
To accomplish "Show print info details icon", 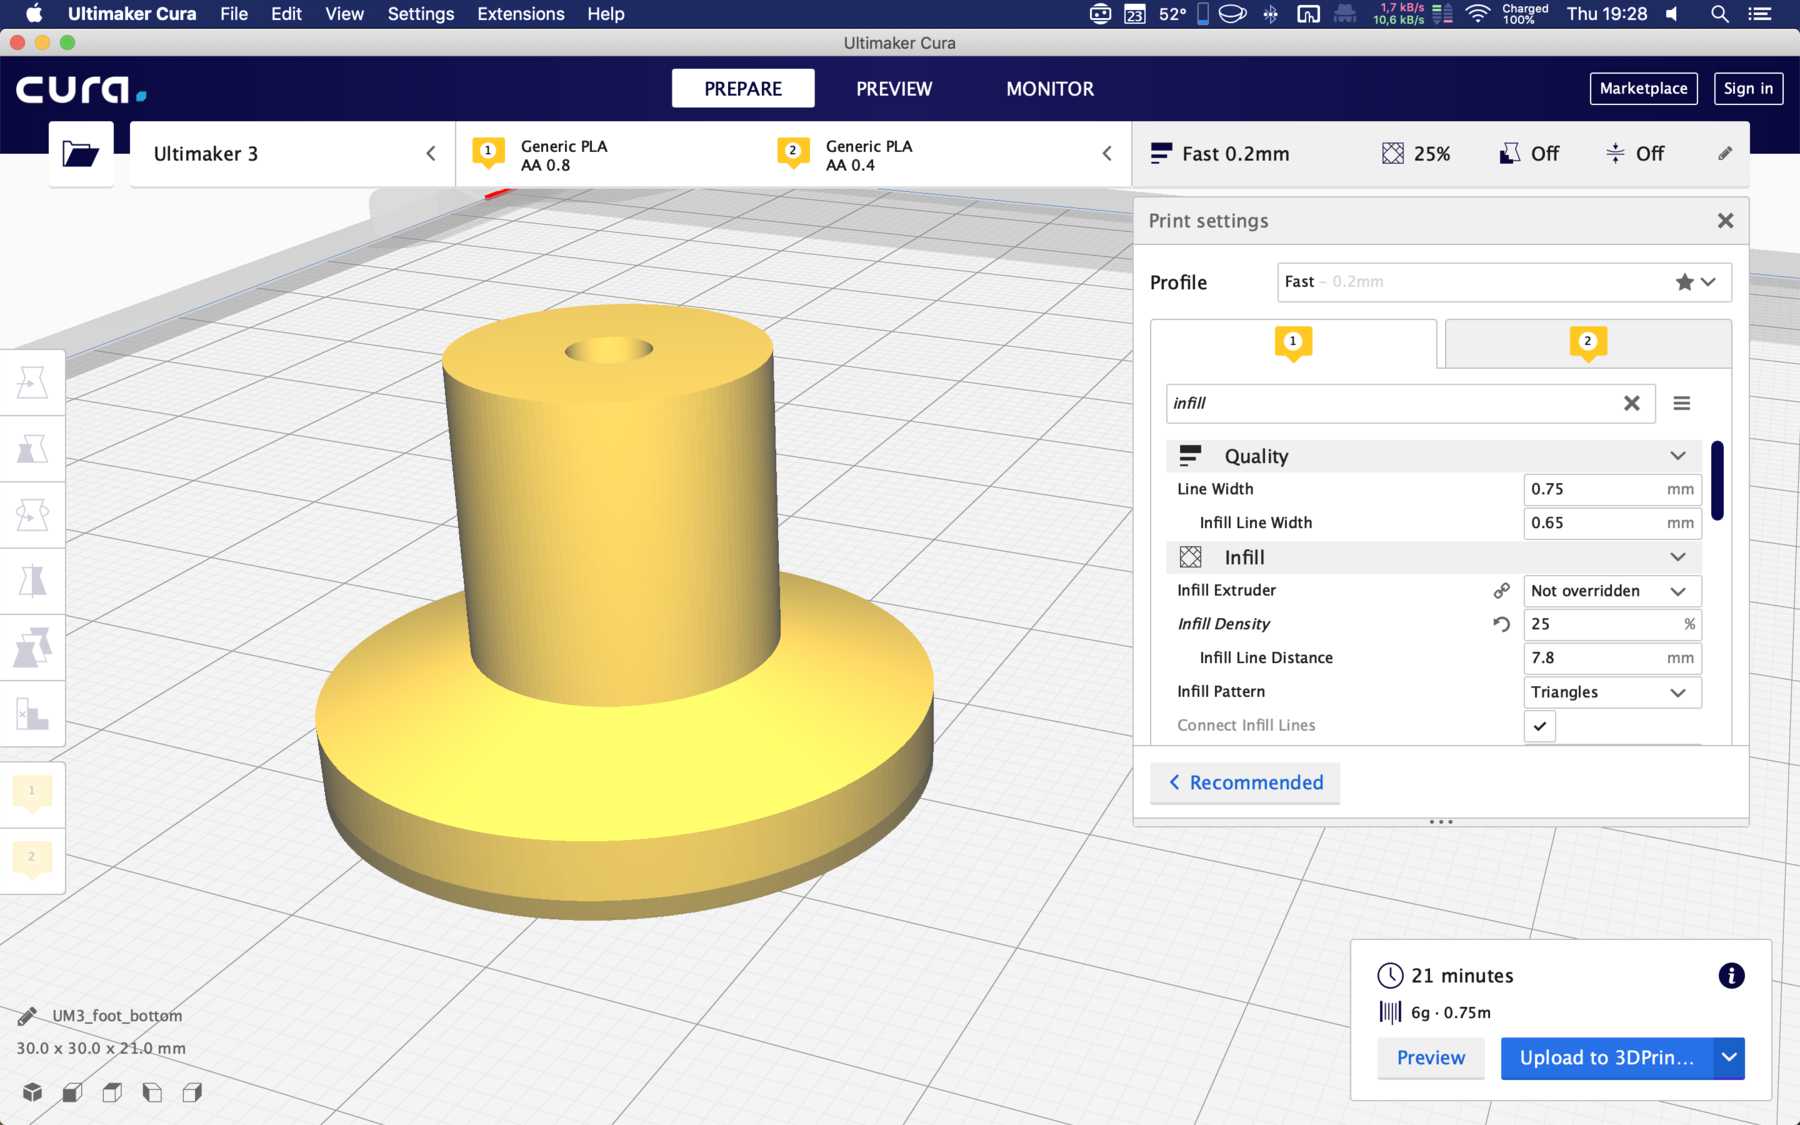I will click(1731, 975).
